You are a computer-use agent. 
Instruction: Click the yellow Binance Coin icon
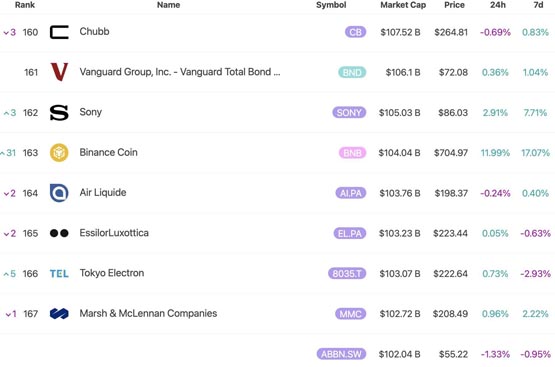tap(59, 153)
